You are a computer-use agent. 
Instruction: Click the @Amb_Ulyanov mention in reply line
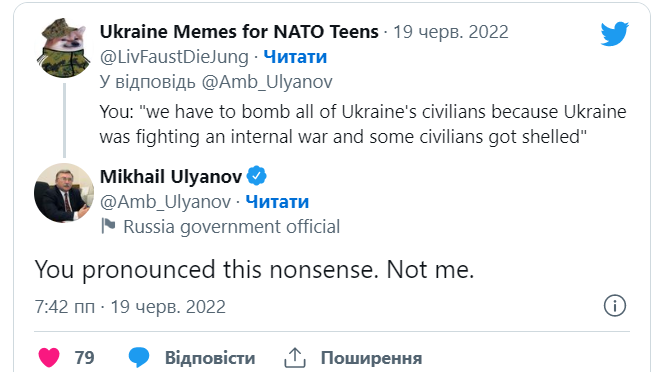[x=267, y=82]
